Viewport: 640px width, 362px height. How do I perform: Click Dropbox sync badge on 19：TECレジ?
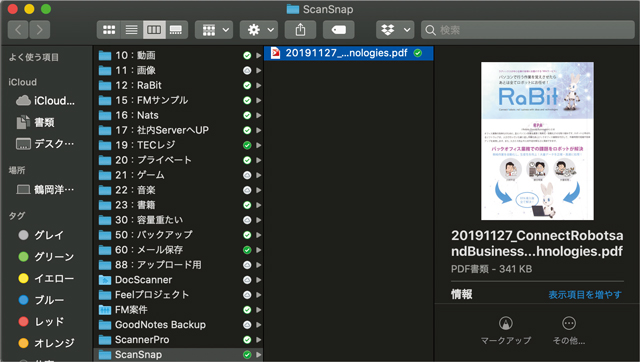tap(247, 145)
